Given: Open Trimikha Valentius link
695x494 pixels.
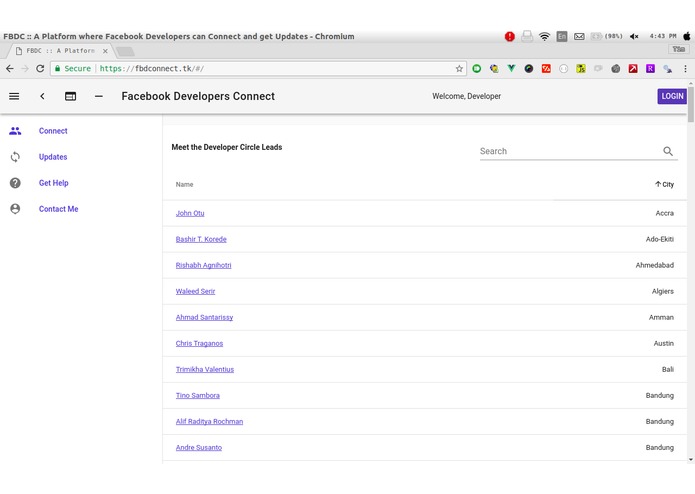Looking at the screenshot, I should coord(204,370).
